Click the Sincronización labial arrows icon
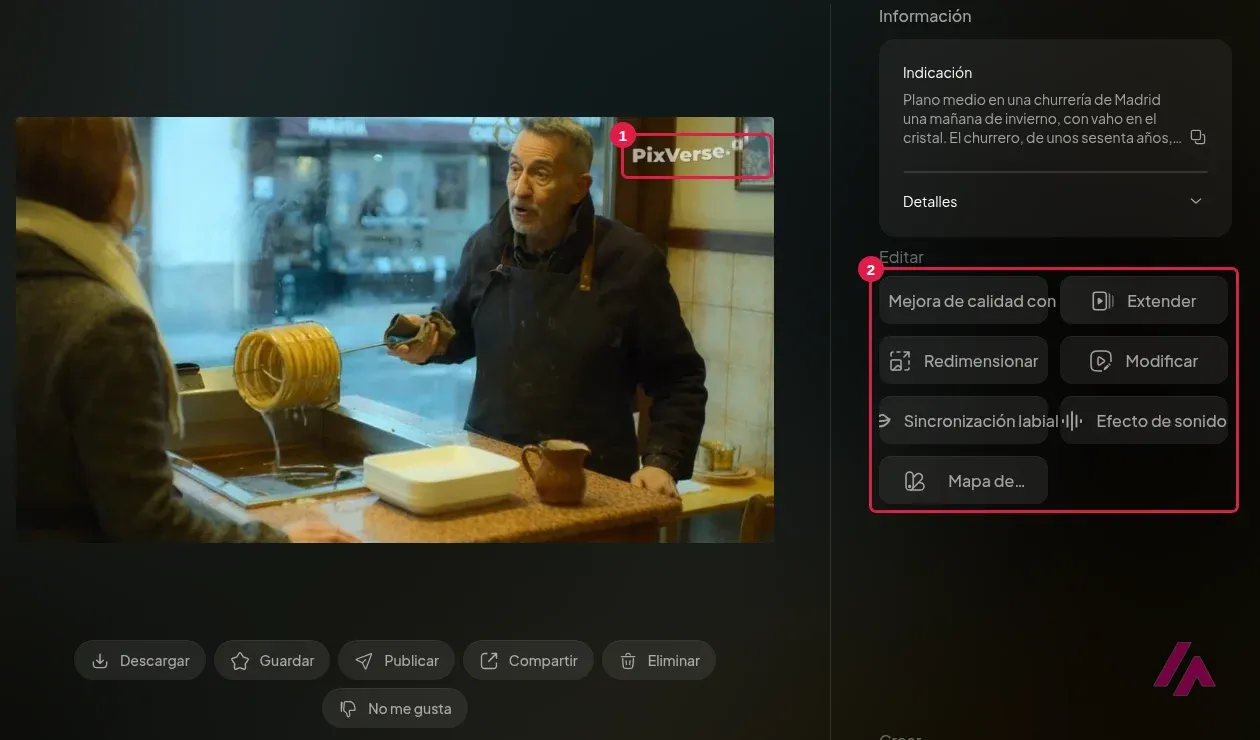This screenshot has width=1260, height=740. (885, 421)
